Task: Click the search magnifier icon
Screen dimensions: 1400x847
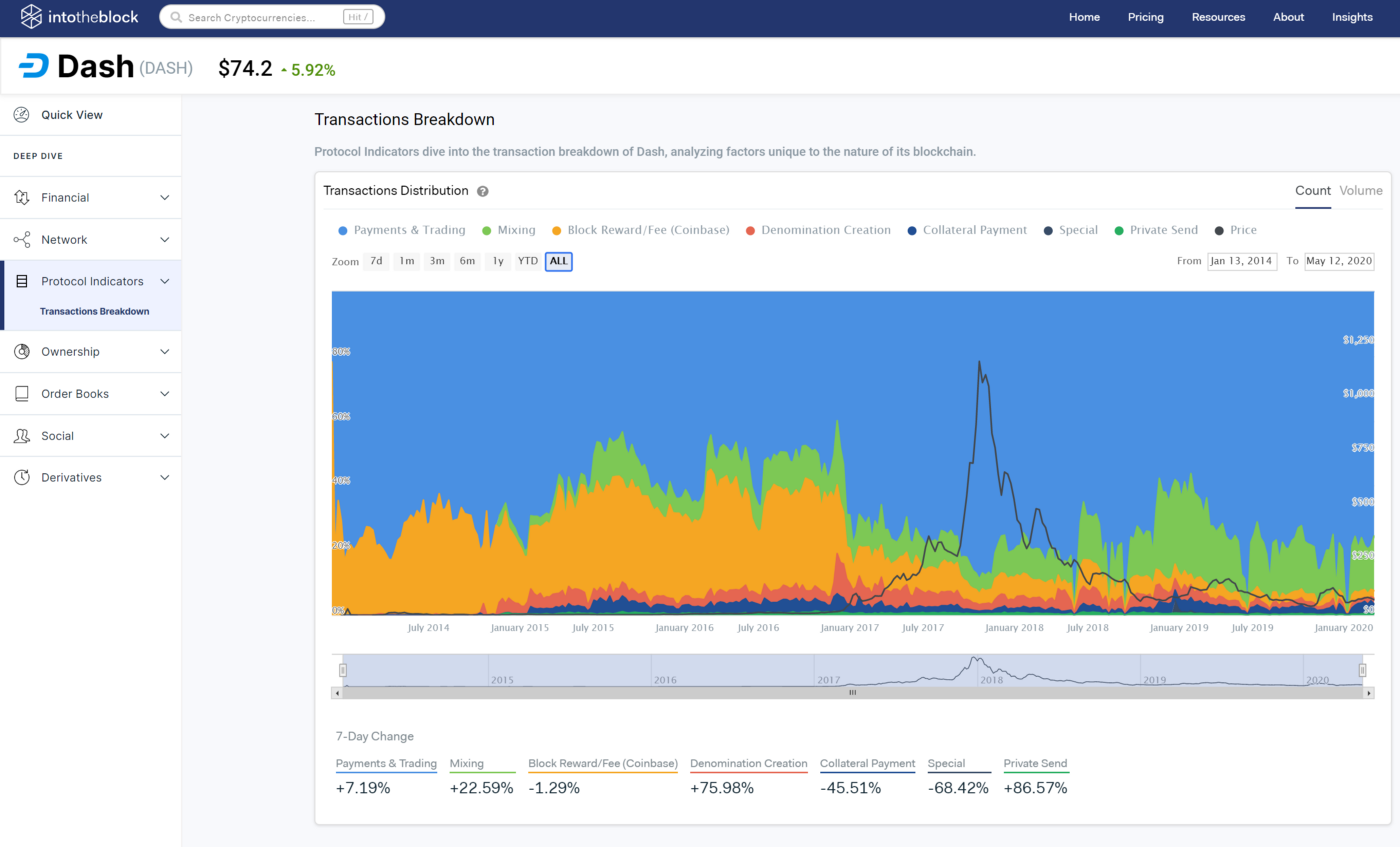Action: [176, 18]
